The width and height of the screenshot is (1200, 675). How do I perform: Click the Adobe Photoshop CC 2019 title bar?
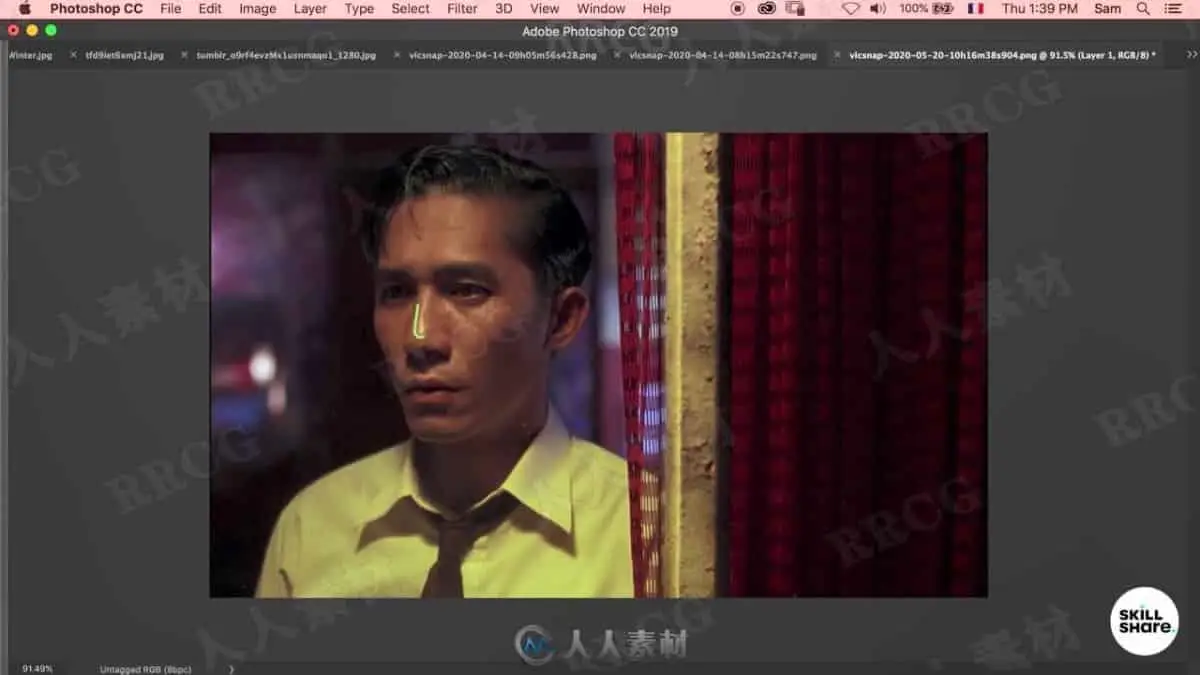click(x=600, y=31)
